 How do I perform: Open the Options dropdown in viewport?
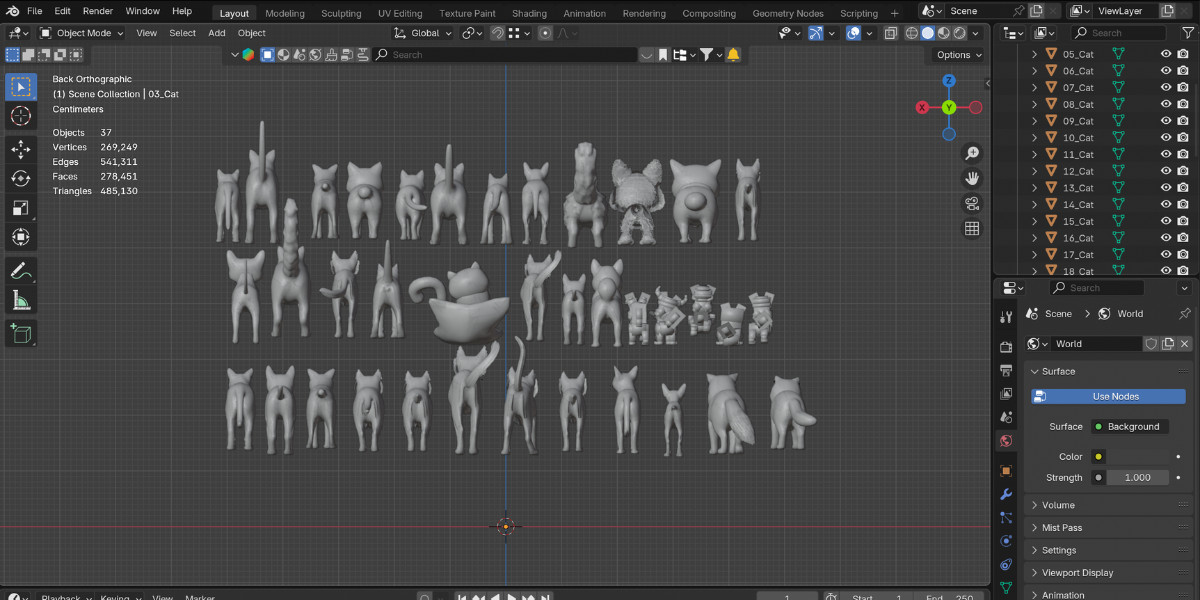tap(958, 55)
